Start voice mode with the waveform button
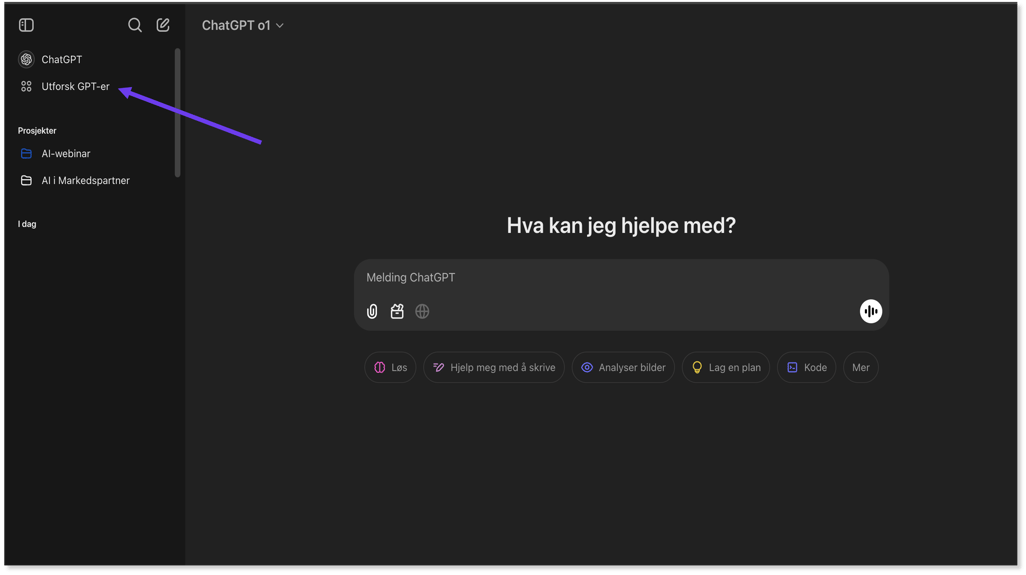The image size is (1026, 575). (870, 311)
